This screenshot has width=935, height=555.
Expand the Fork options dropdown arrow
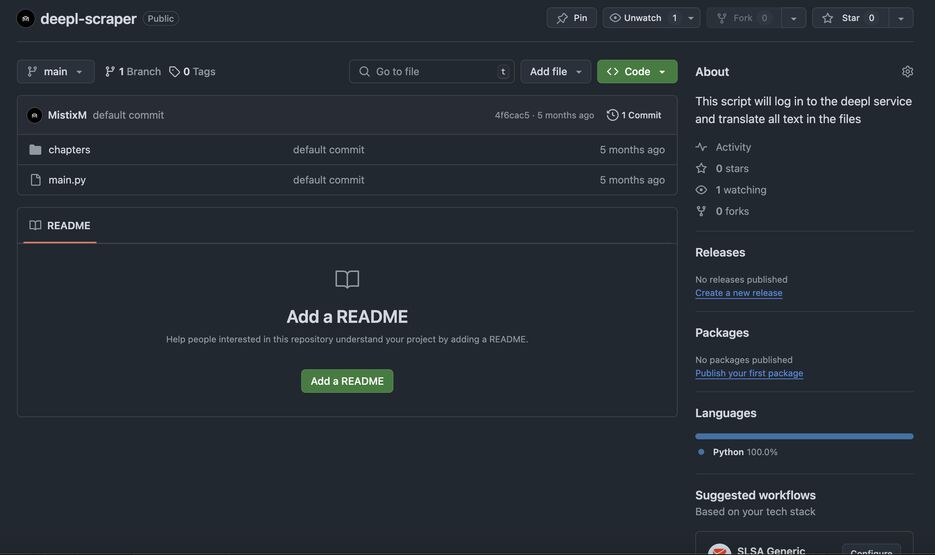[x=794, y=18]
